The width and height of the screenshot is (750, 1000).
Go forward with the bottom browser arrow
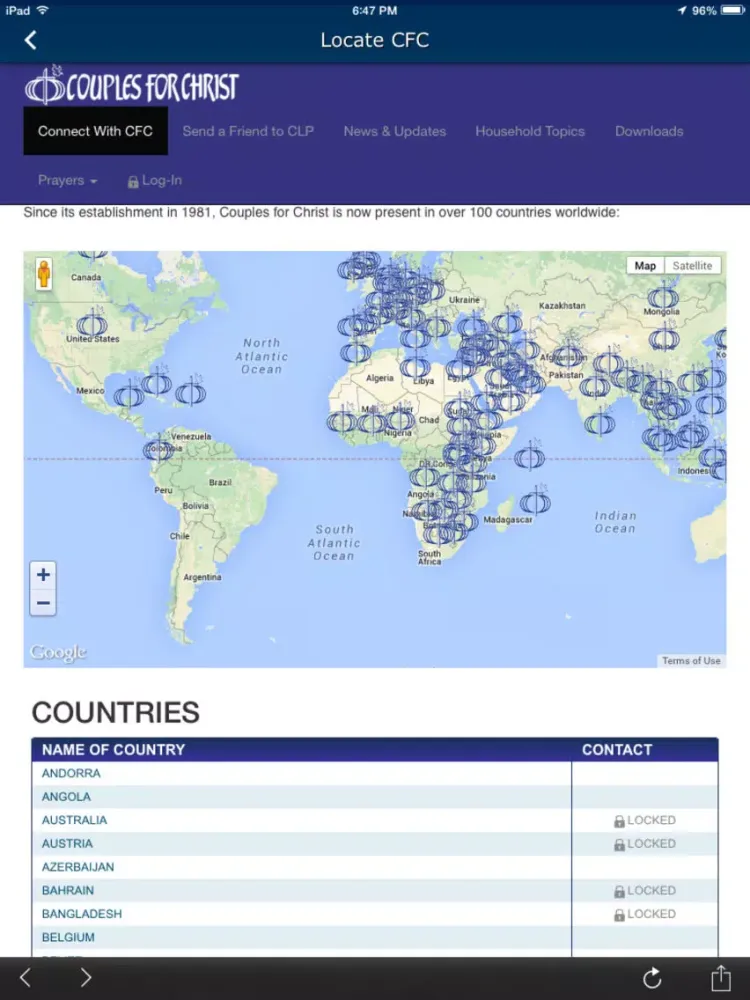tap(86, 977)
